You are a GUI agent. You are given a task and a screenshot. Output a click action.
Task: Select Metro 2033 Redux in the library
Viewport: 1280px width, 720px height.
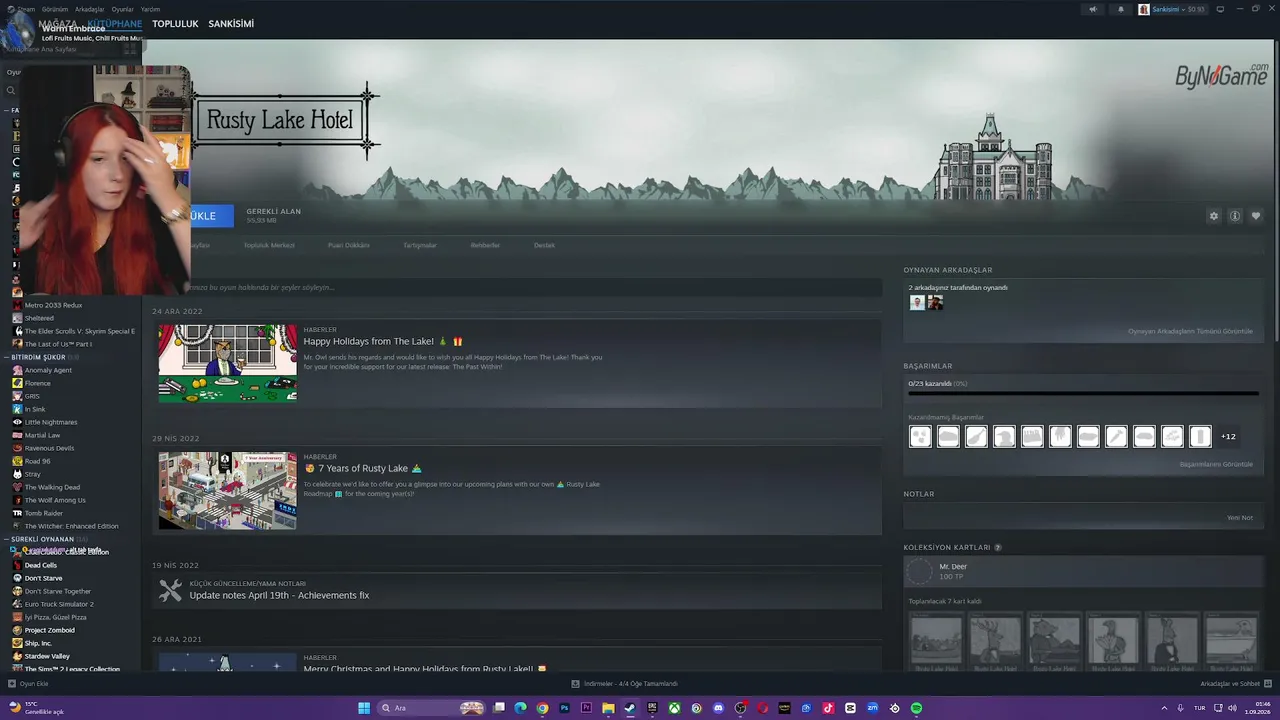click(x=53, y=305)
